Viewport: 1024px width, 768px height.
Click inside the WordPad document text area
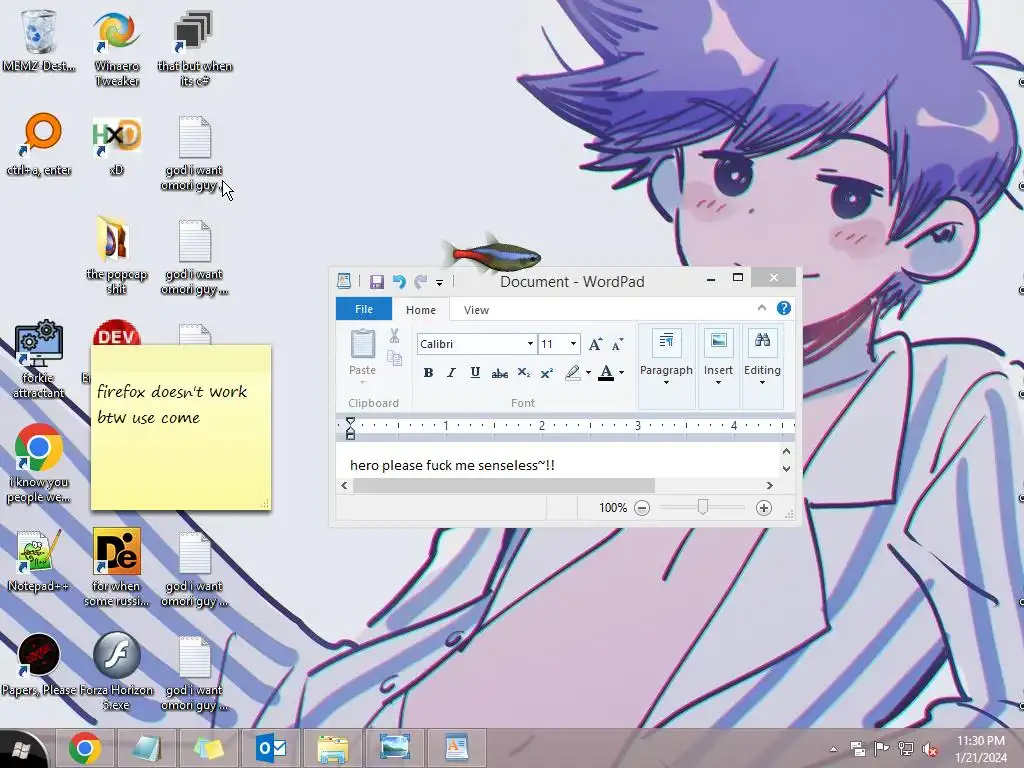click(x=558, y=460)
